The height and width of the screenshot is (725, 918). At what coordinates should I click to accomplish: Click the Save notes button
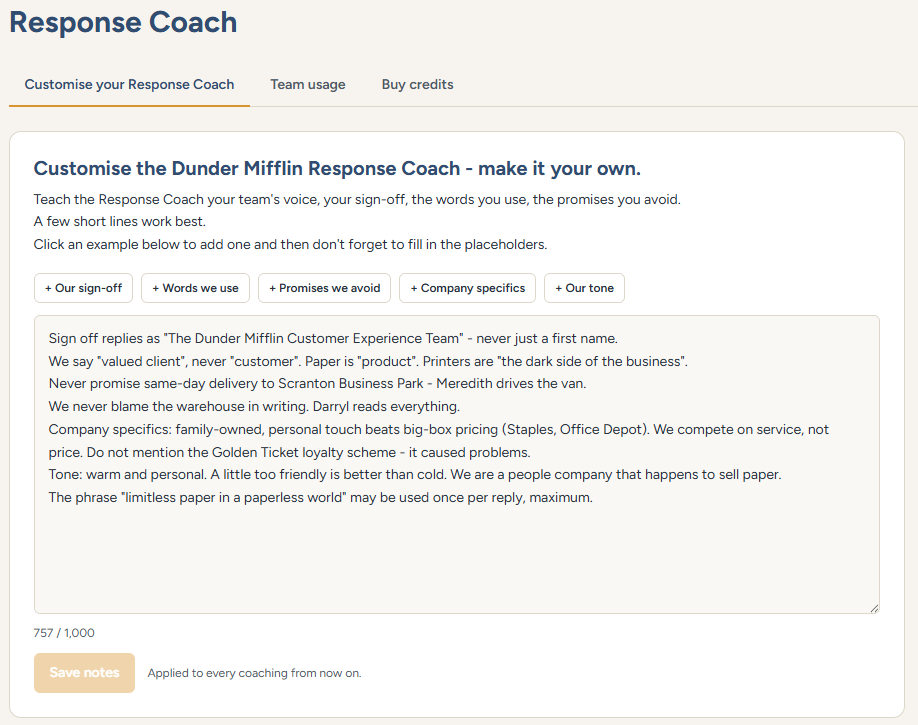tap(84, 673)
